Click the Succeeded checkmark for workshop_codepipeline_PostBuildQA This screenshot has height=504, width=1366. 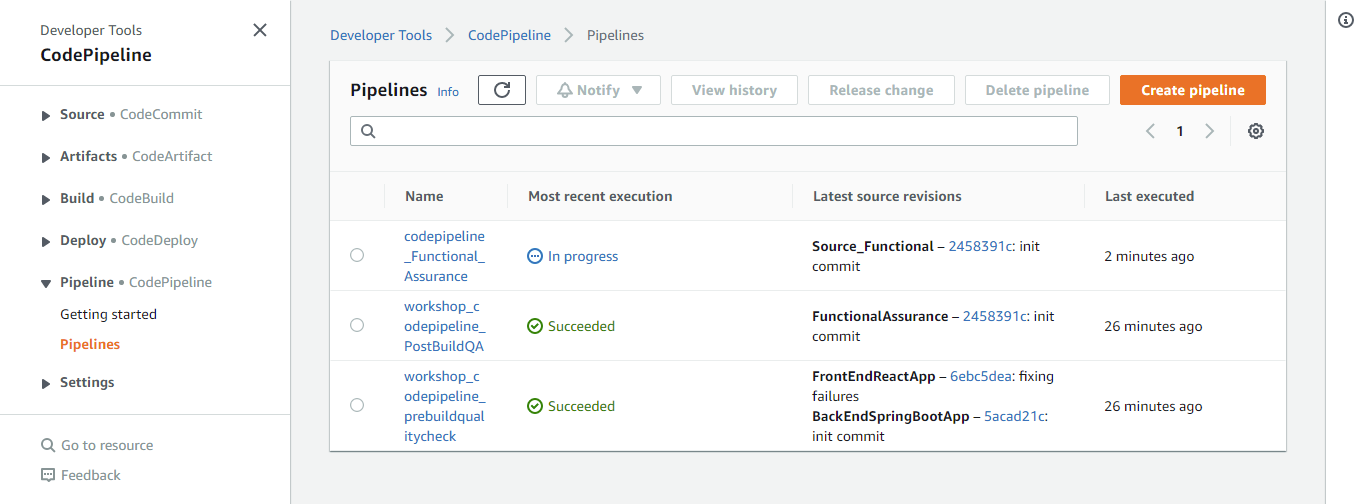[535, 326]
